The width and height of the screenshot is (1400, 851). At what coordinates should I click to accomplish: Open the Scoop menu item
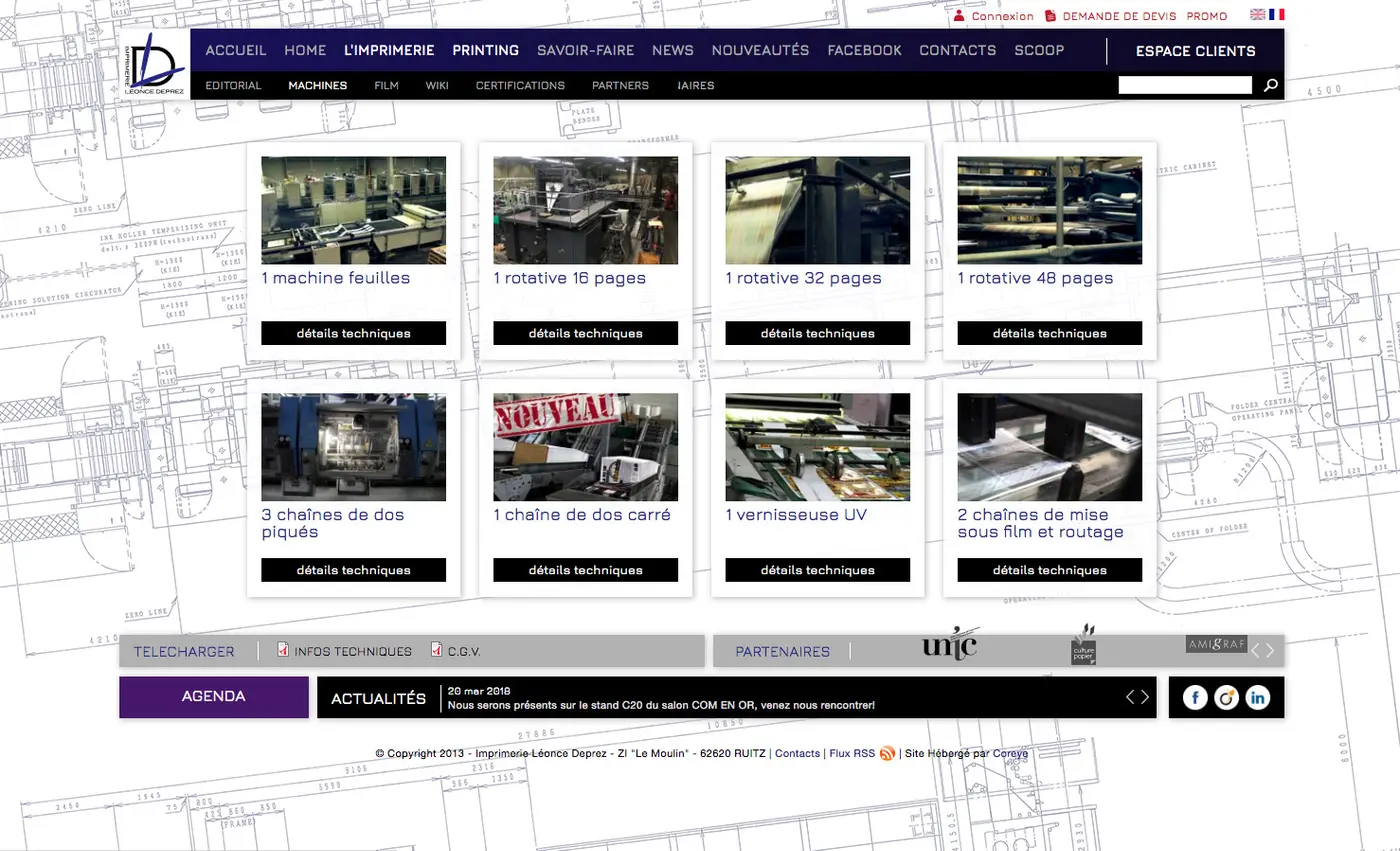click(x=1039, y=50)
